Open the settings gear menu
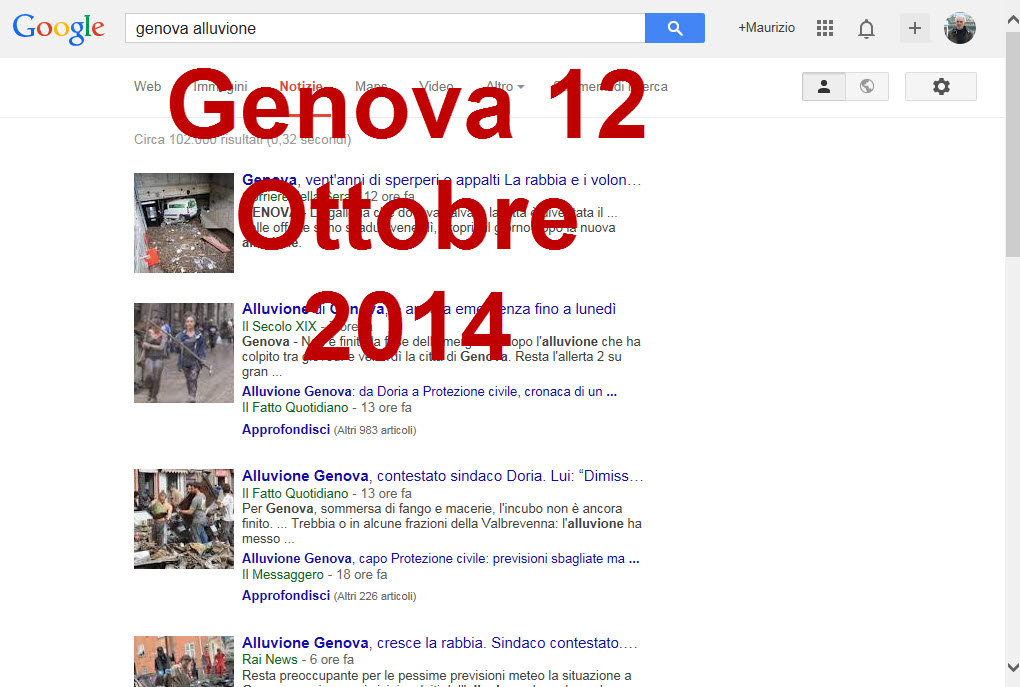1020x687 pixels. (940, 87)
